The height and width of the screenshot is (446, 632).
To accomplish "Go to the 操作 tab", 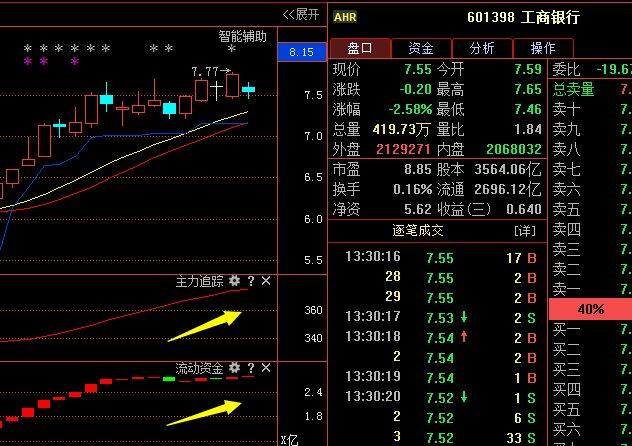I will [x=543, y=48].
